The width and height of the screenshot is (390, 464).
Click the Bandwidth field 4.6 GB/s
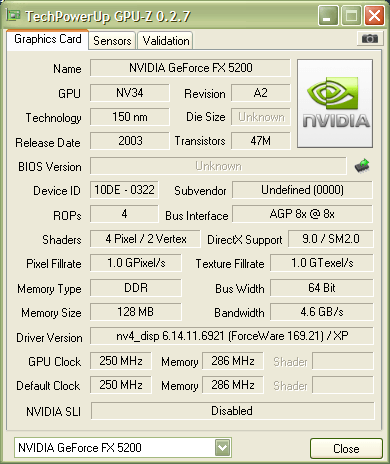(322, 312)
